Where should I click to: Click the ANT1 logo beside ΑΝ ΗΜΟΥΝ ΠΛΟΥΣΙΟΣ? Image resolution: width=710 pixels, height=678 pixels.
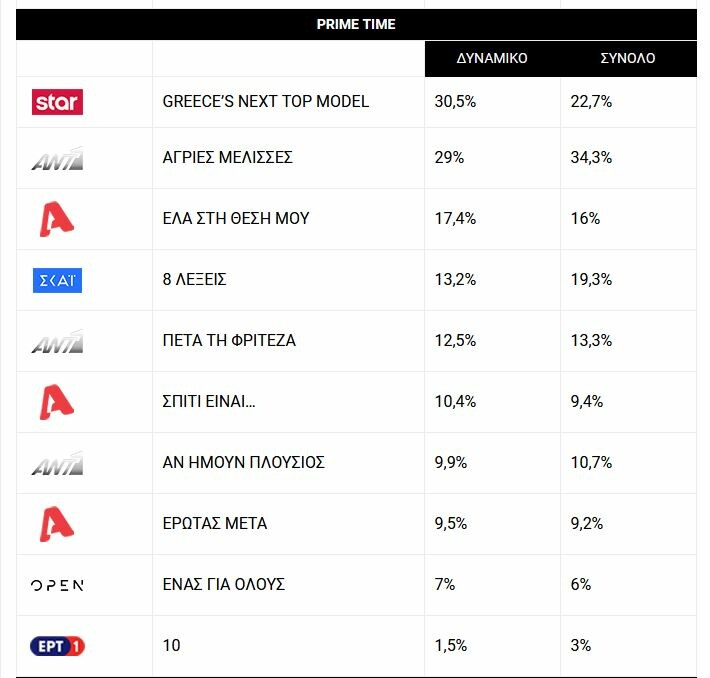click(58, 463)
